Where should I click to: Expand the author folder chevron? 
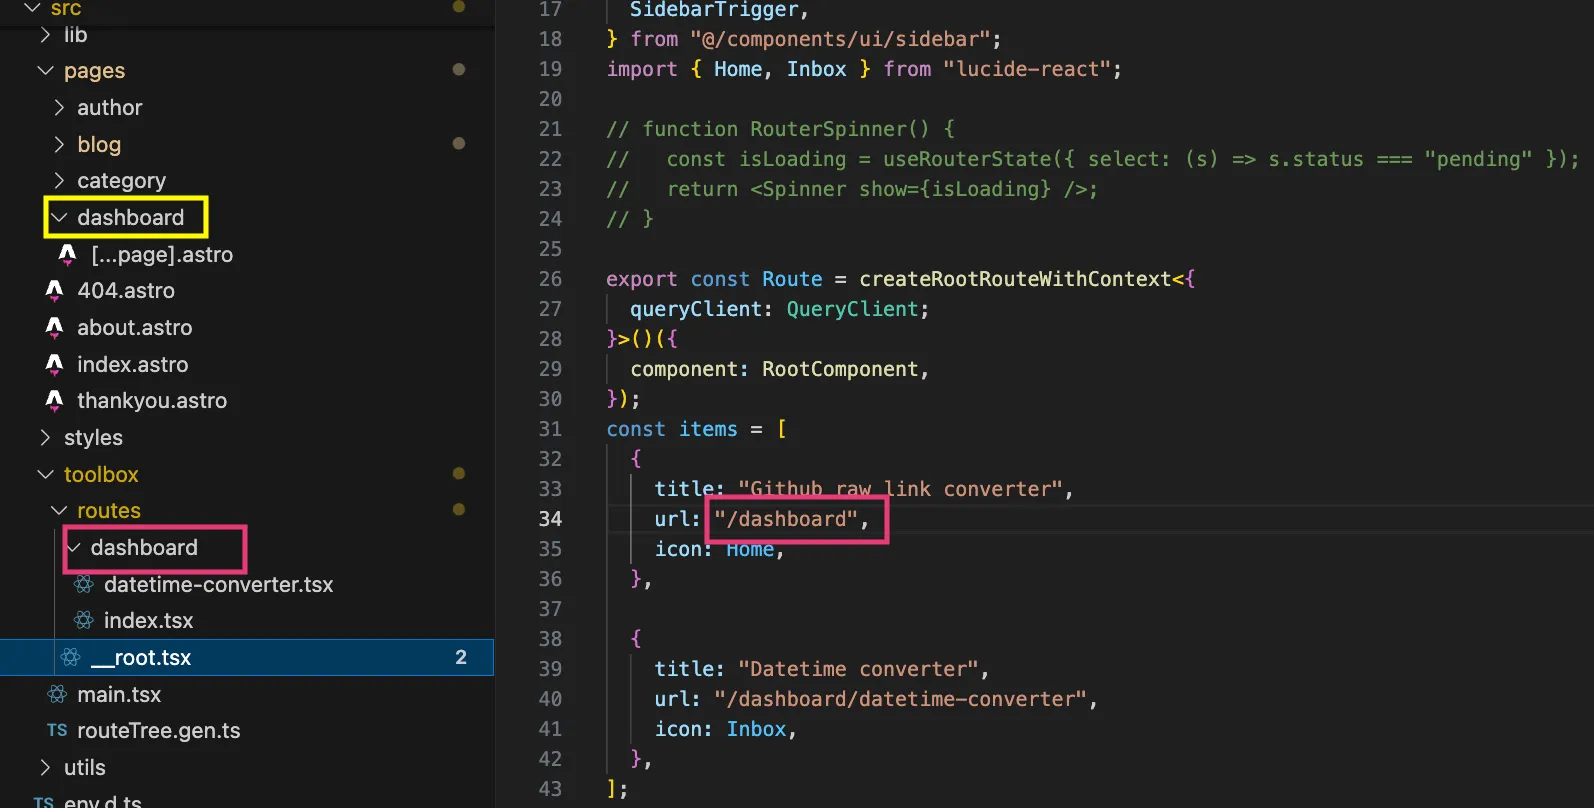[x=59, y=107]
